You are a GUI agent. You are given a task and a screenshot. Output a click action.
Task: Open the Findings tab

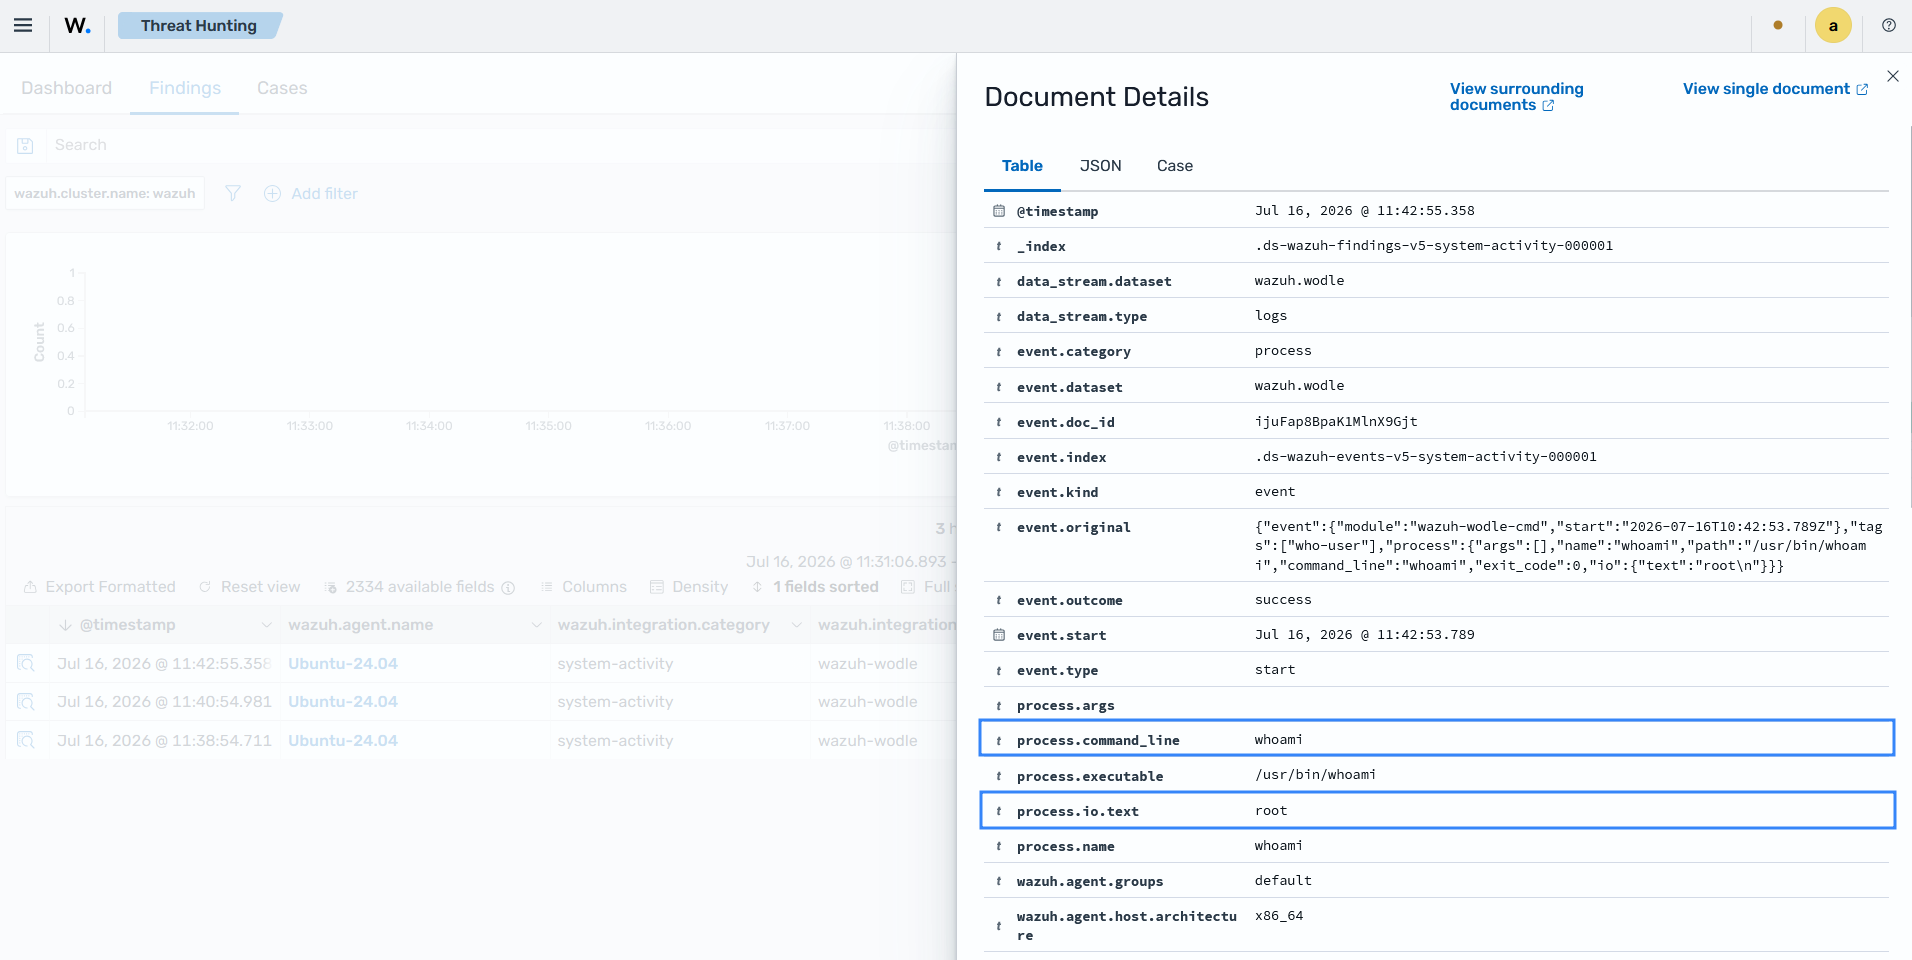coord(185,88)
